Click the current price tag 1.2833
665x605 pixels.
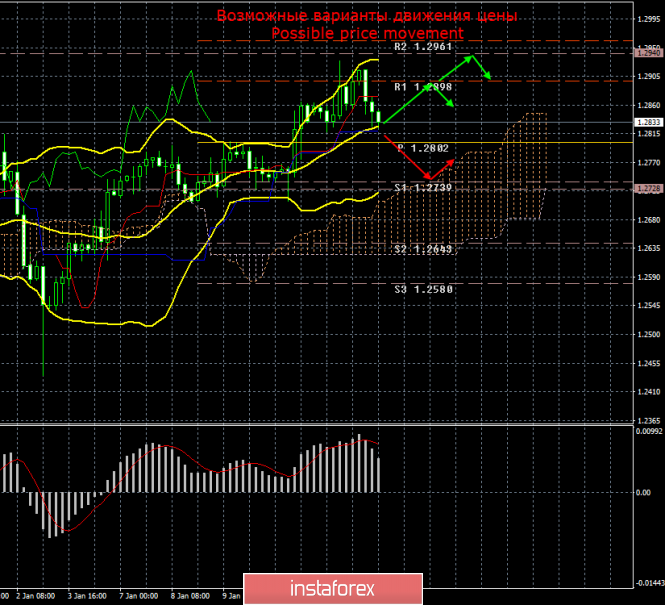(647, 122)
